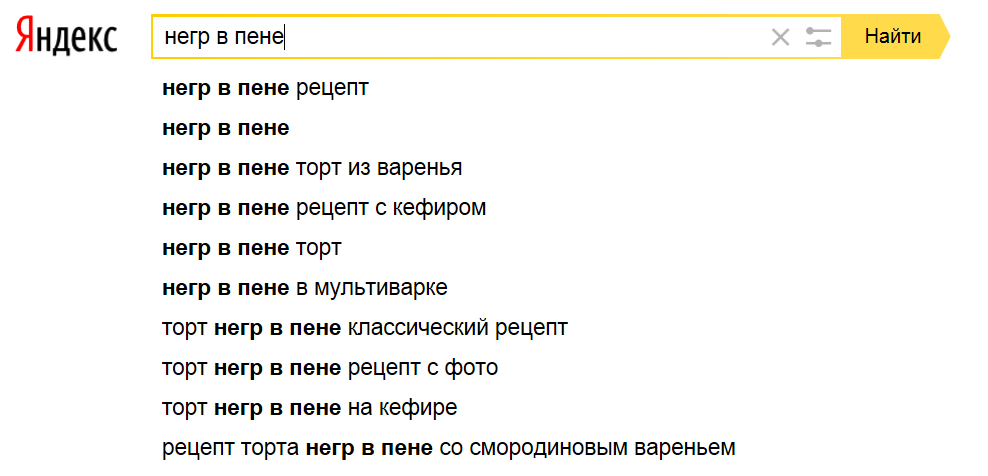Select suggestion "рецепт с кефиром"

[x=324, y=208]
